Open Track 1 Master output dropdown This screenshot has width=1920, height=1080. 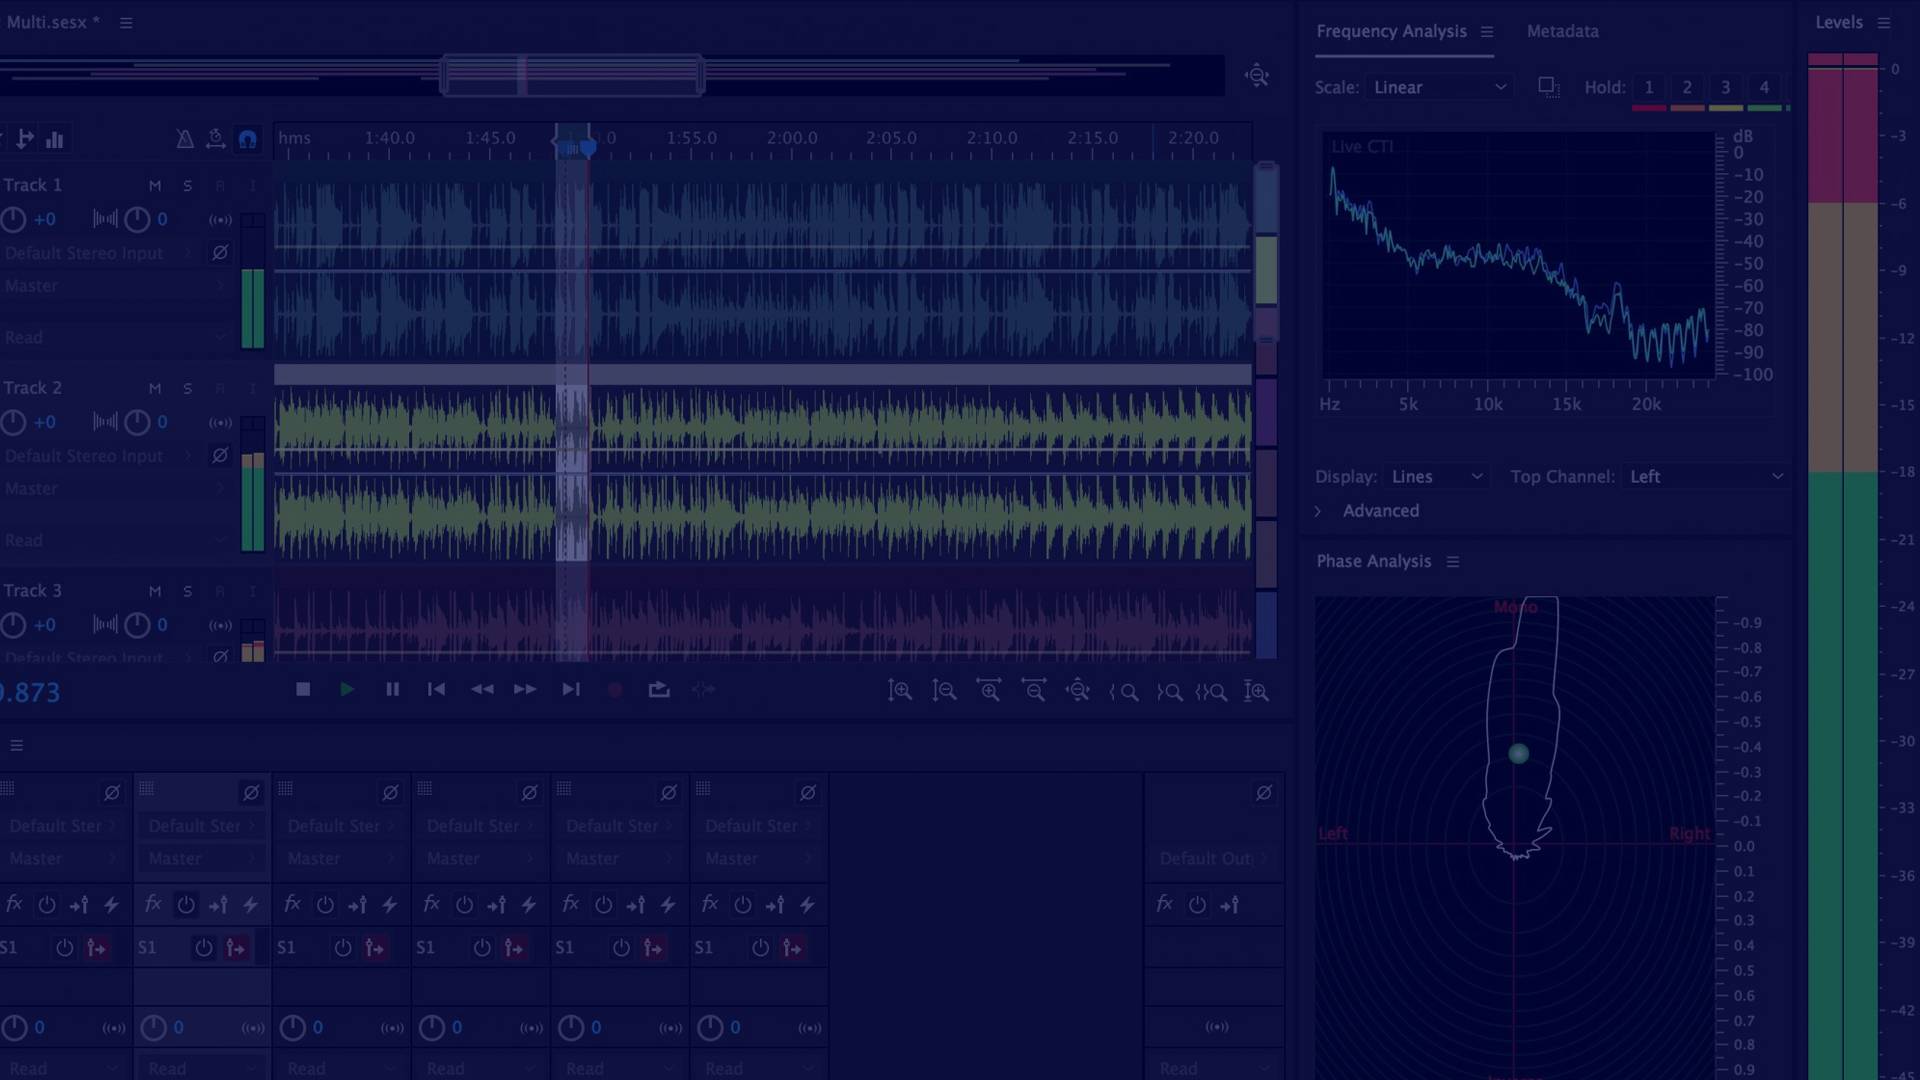tap(114, 286)
